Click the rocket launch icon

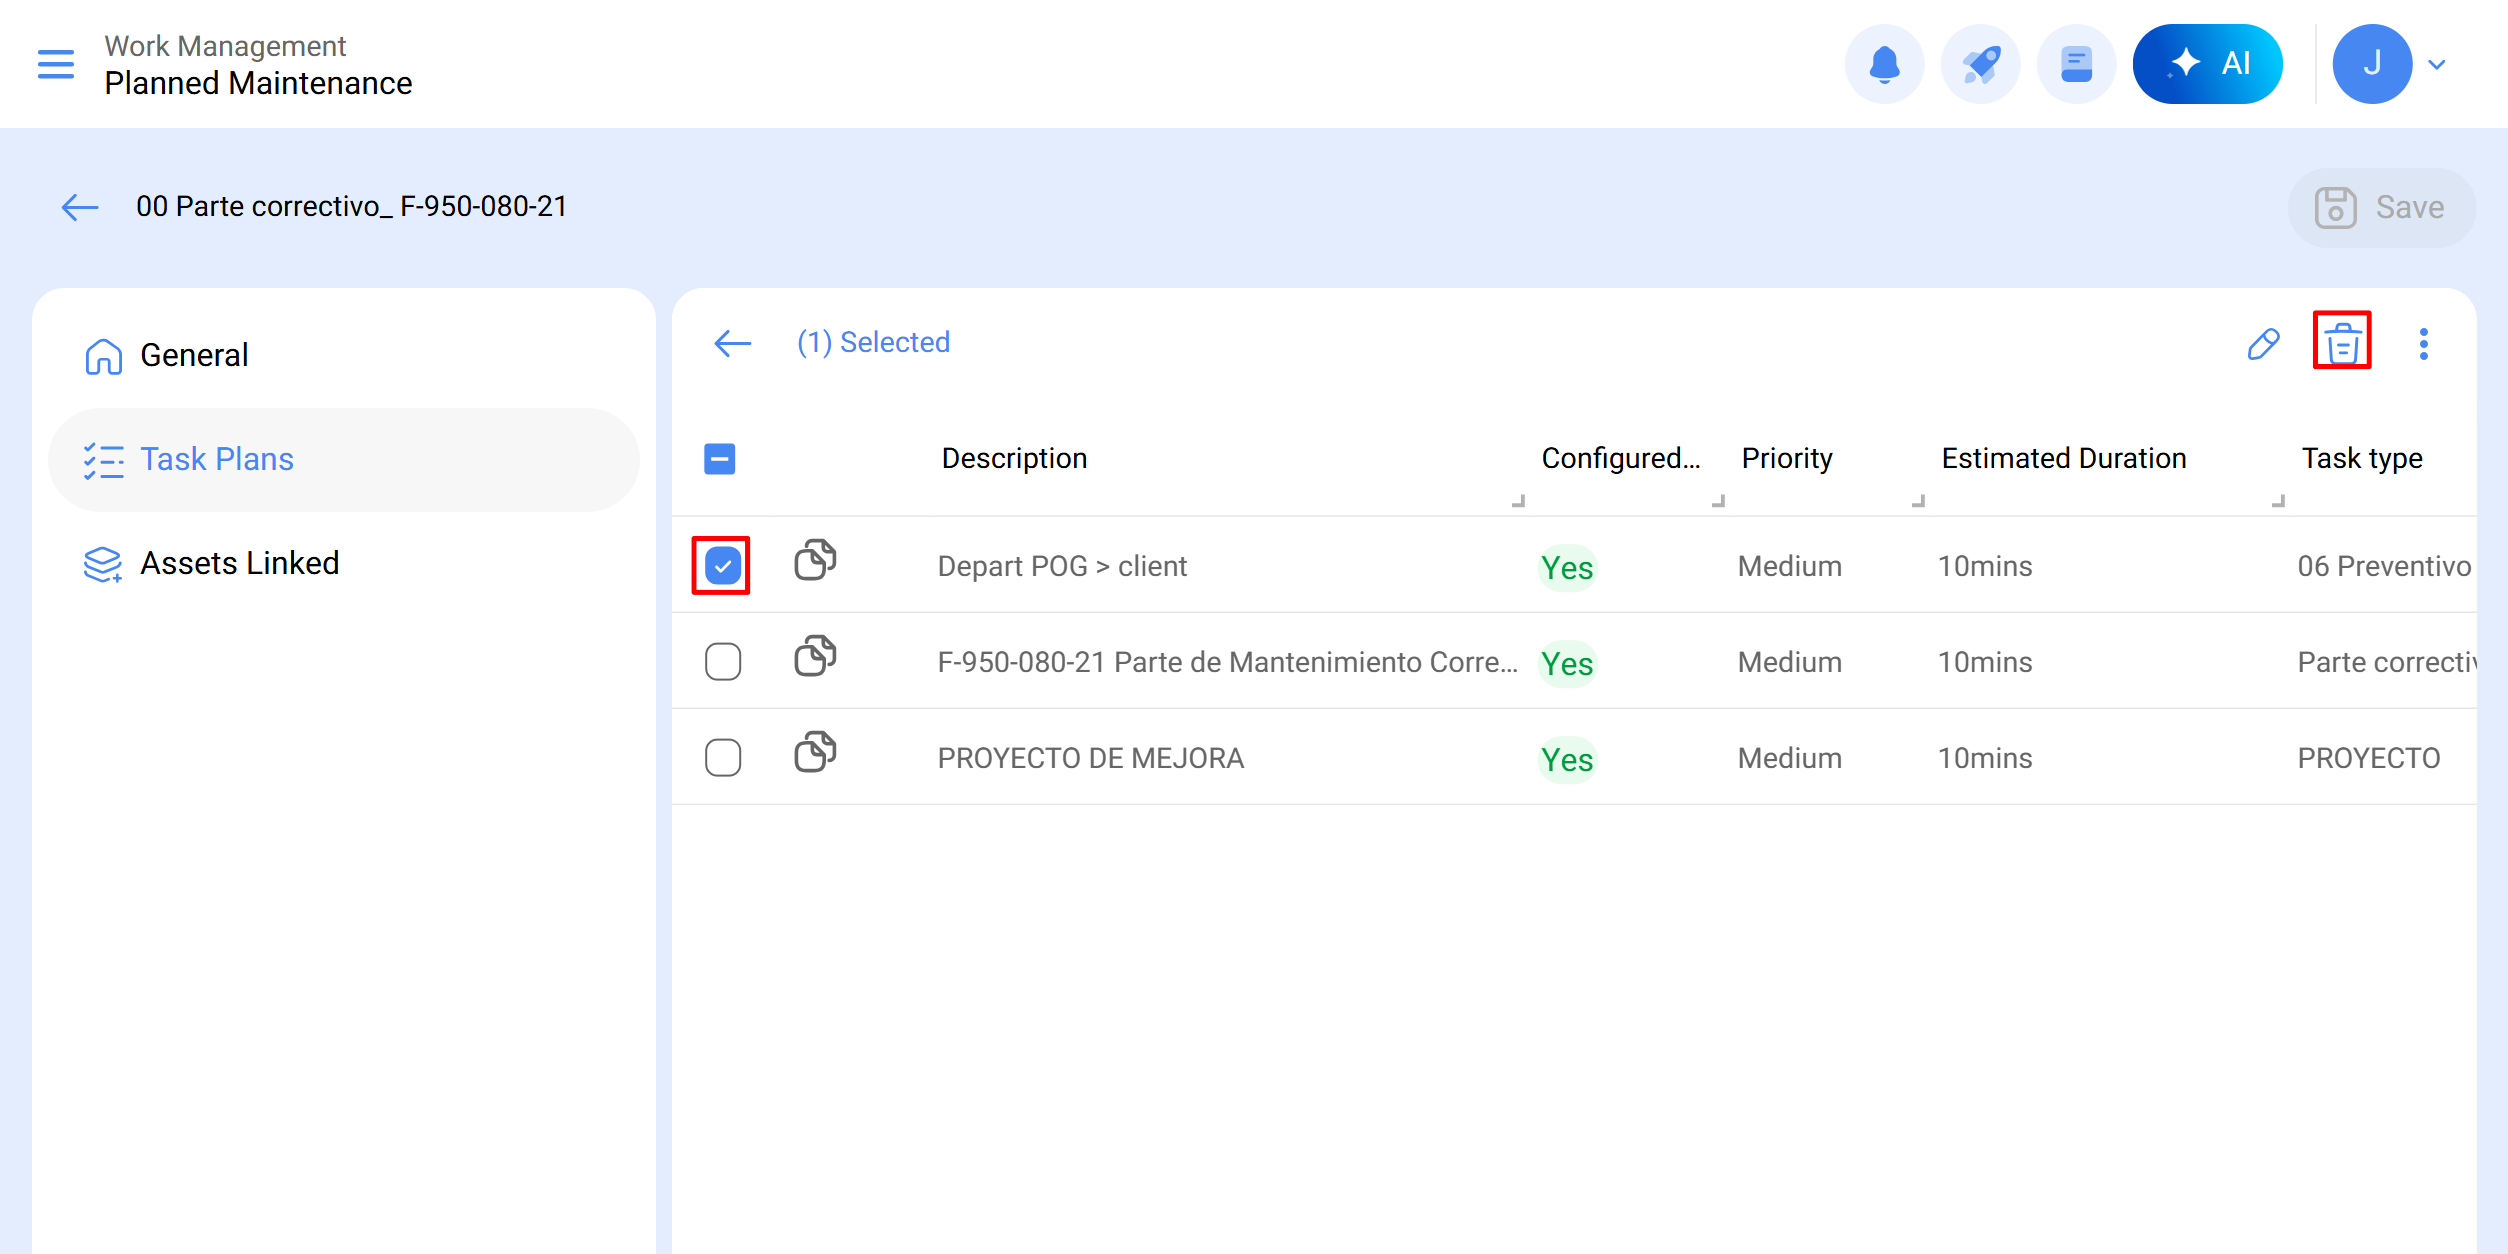[1980, 64]
